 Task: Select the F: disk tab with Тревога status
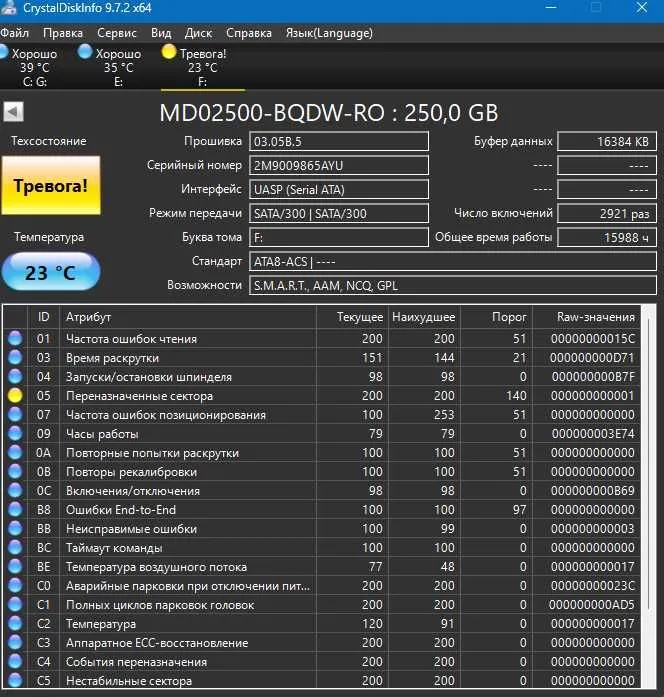[203, 67]
